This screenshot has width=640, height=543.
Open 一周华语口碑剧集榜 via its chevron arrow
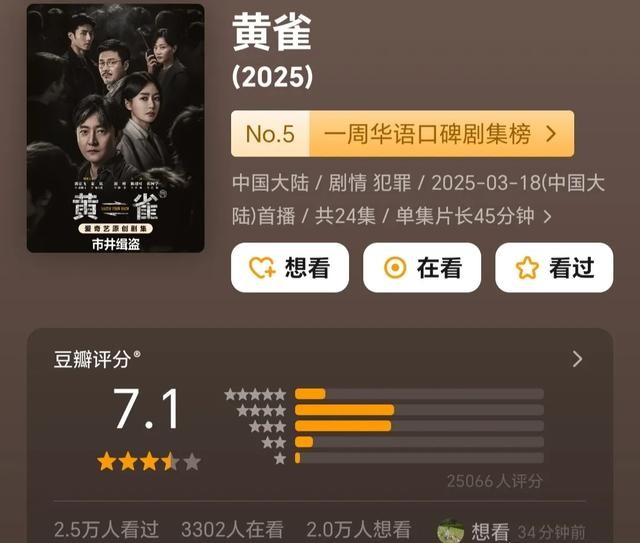click(551, 134)
